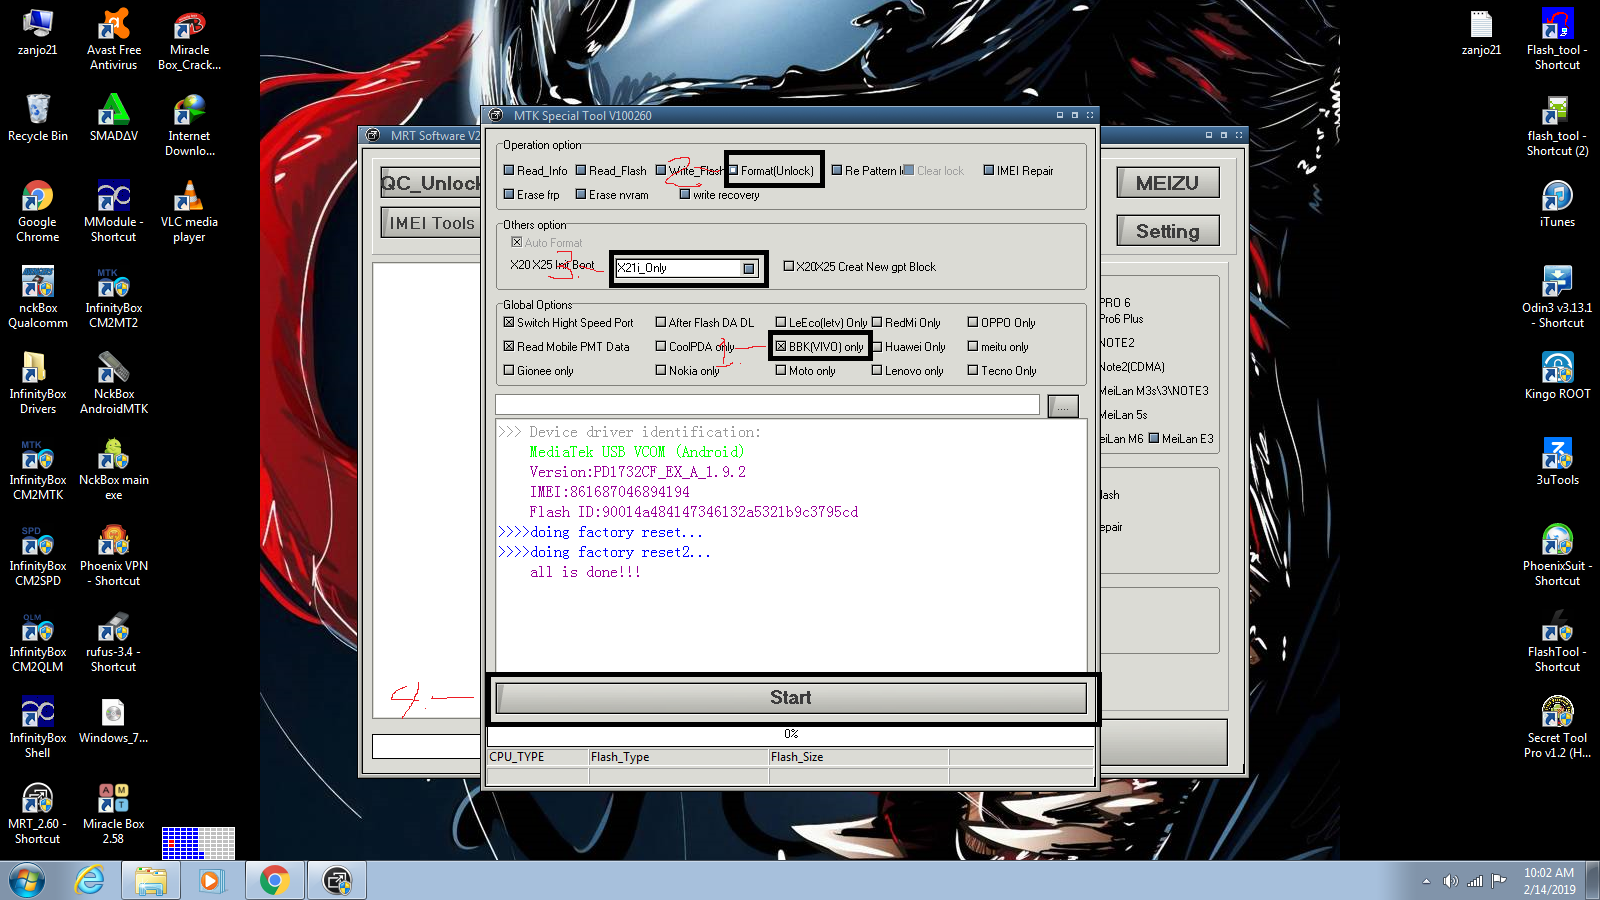Open the Miracle Box Crack desktop icon
Image resolution: width=1600 pixels, height=900 pixels.
189,39
